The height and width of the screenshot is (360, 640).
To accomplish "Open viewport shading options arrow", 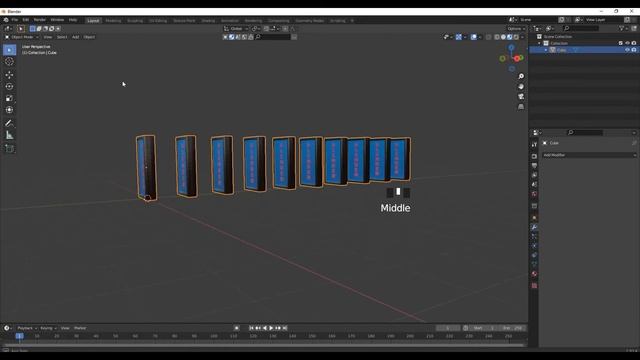I will 522,37.
